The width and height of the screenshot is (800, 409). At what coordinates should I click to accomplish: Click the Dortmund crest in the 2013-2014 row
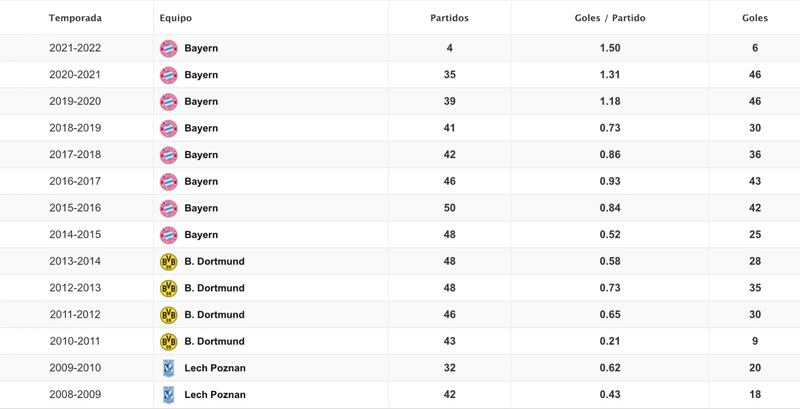[x=168, y=261]
